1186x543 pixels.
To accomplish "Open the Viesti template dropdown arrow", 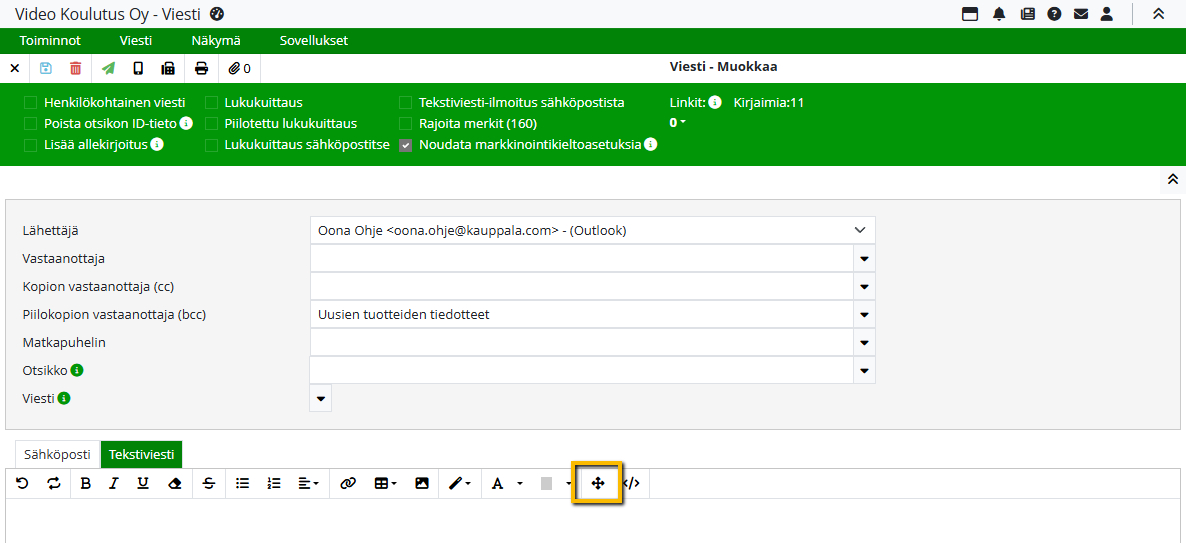I will [320, 399].
